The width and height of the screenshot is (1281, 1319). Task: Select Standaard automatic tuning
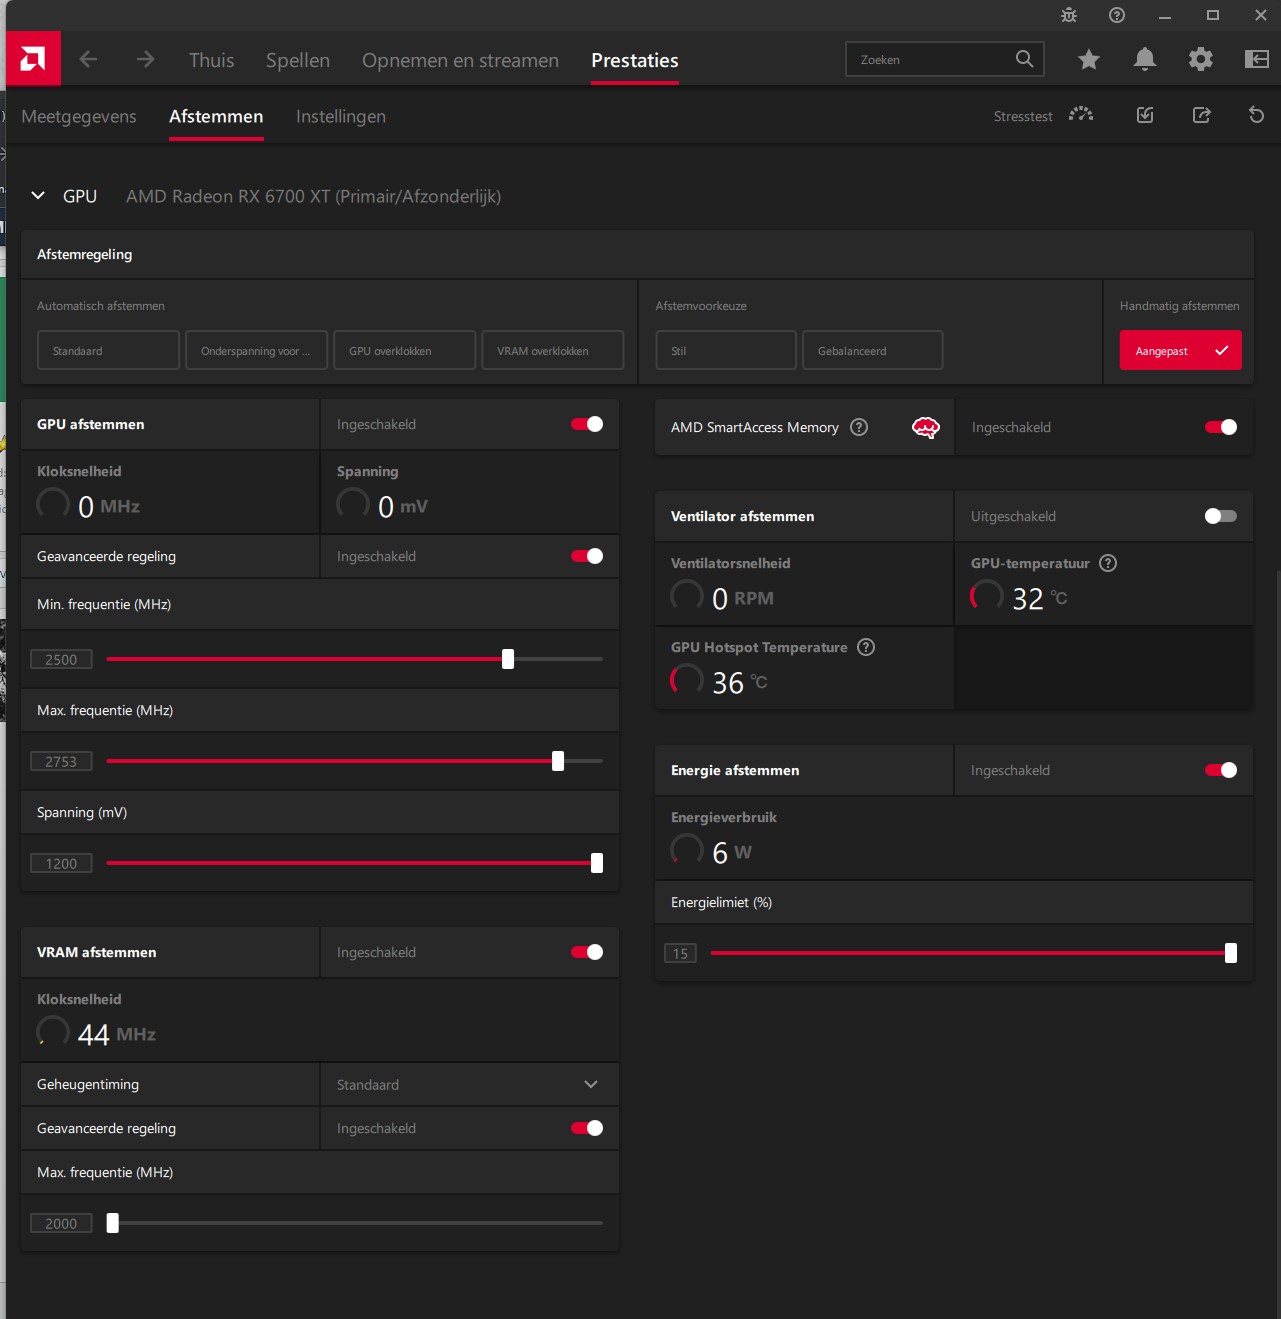tap(108, 350)
